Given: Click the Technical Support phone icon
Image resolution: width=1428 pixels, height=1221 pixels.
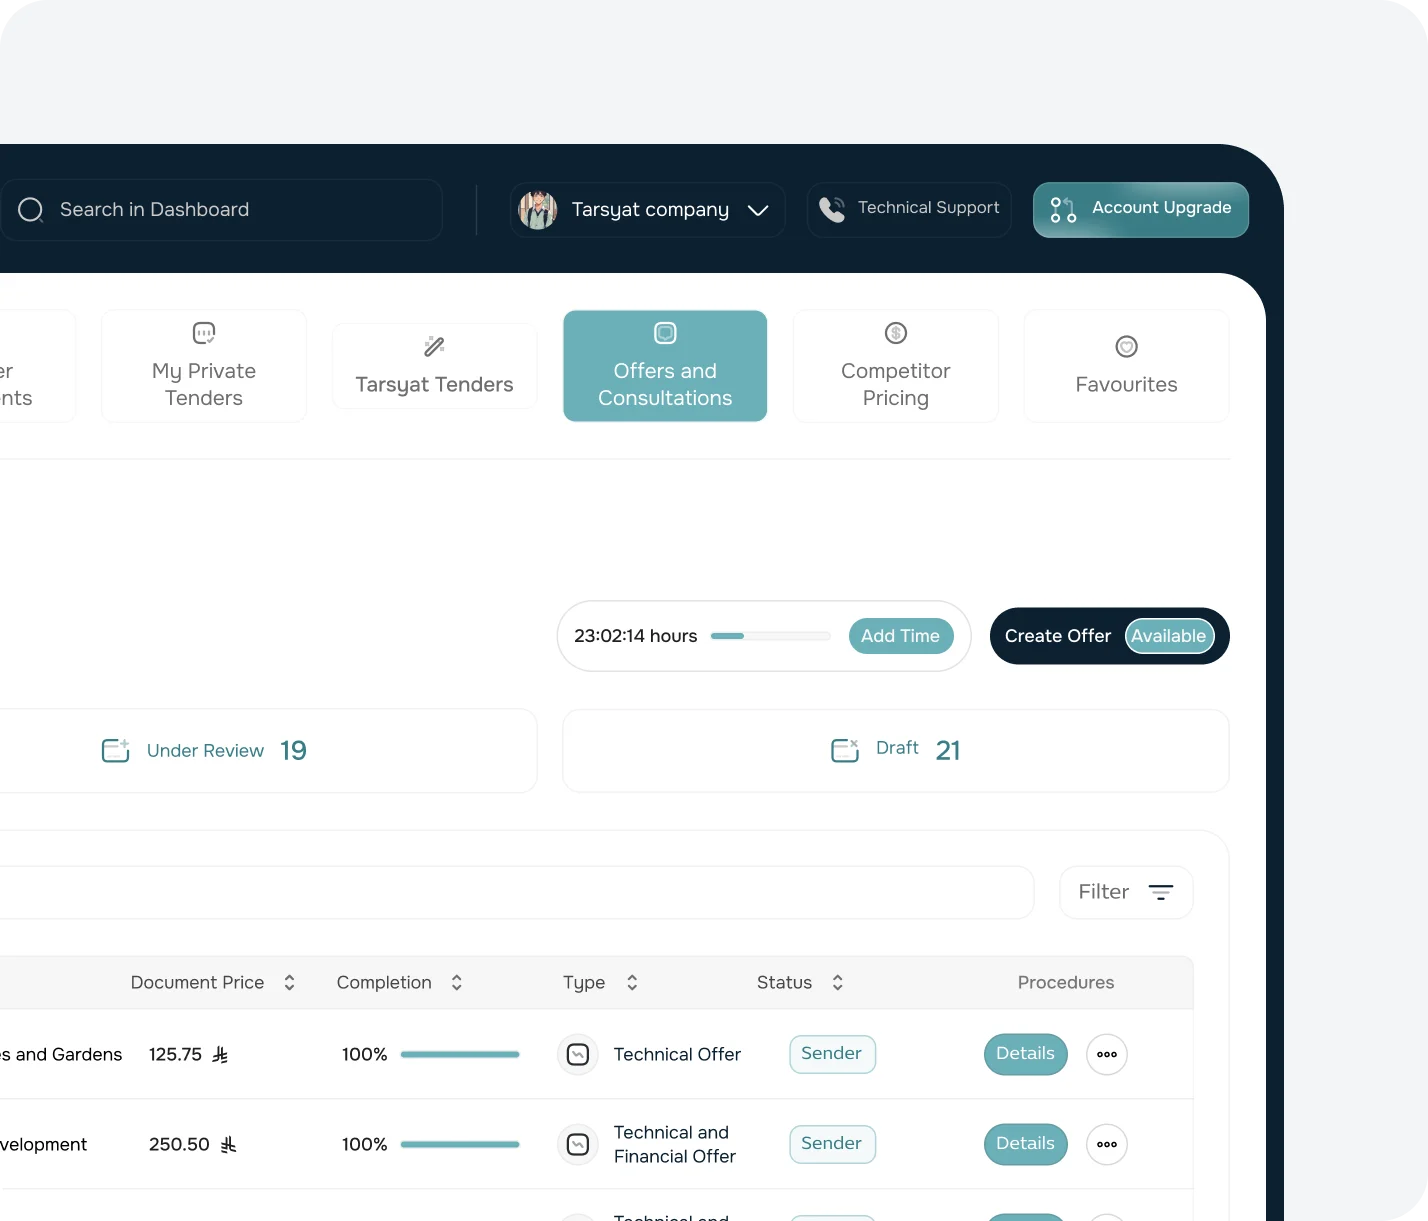Looking at the screenshot, I should pyautogui.click(x=831, y=209).
